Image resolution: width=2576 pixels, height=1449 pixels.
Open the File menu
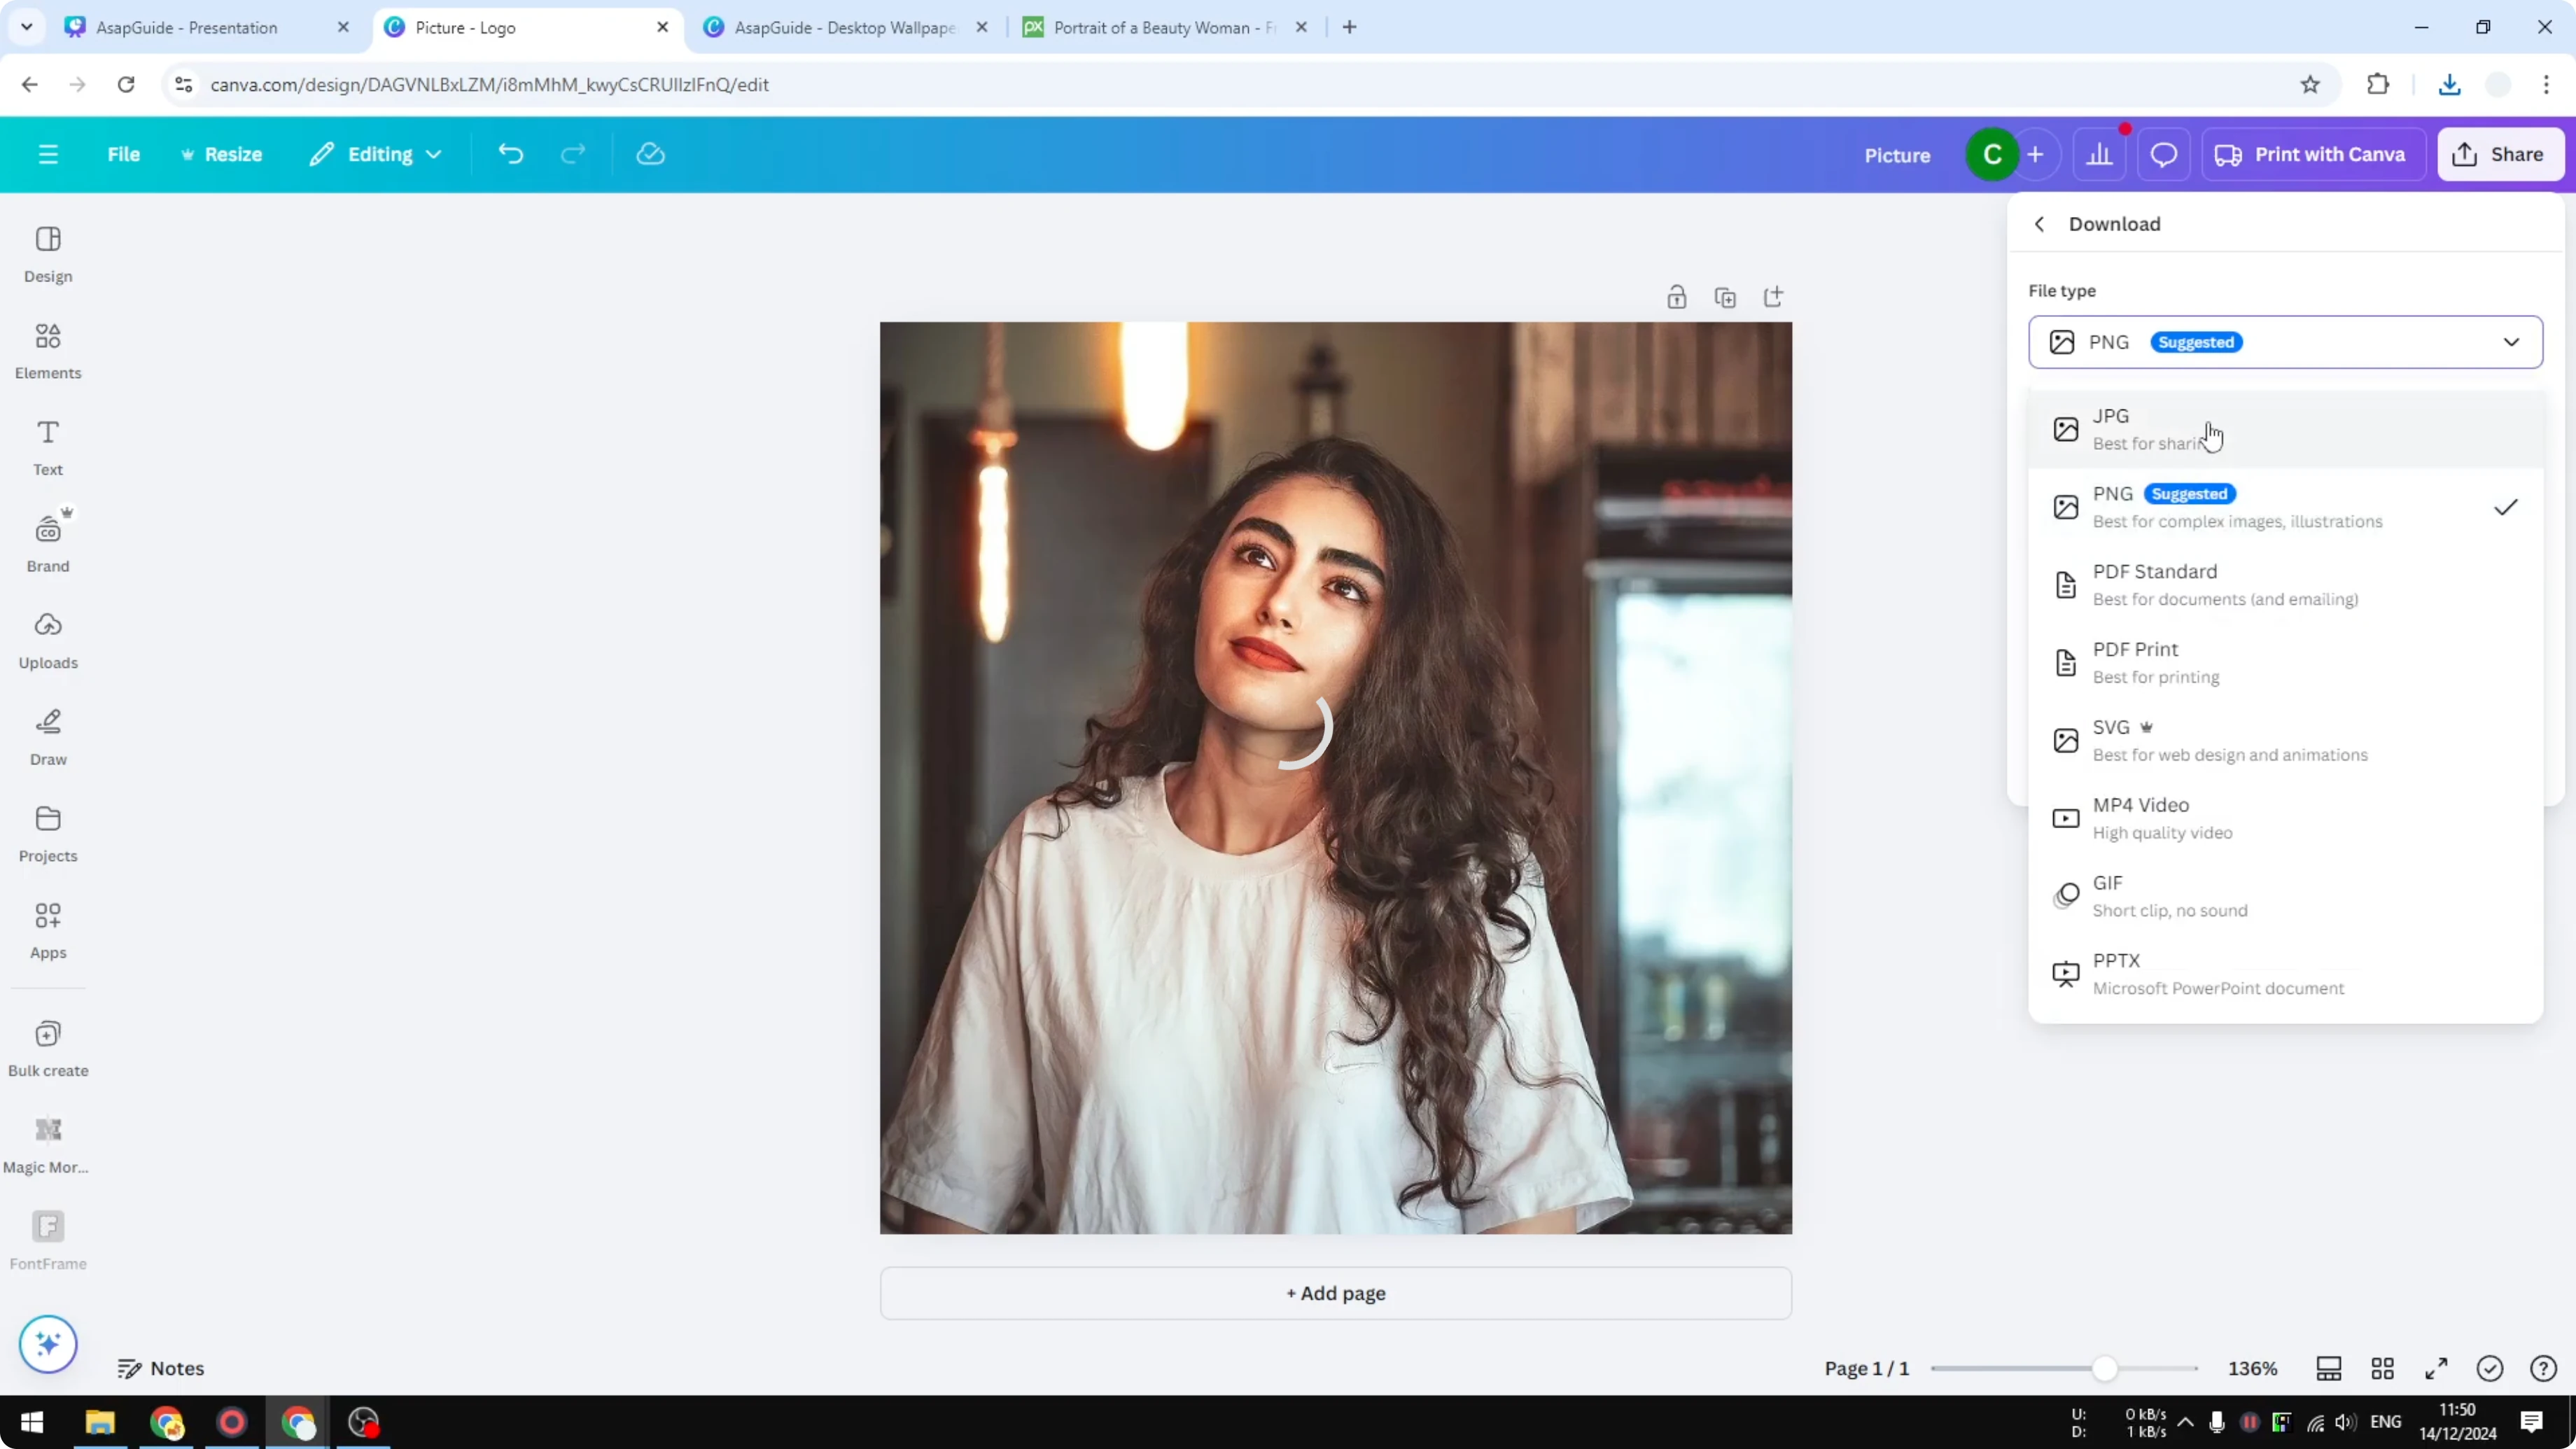pos(124,154)
